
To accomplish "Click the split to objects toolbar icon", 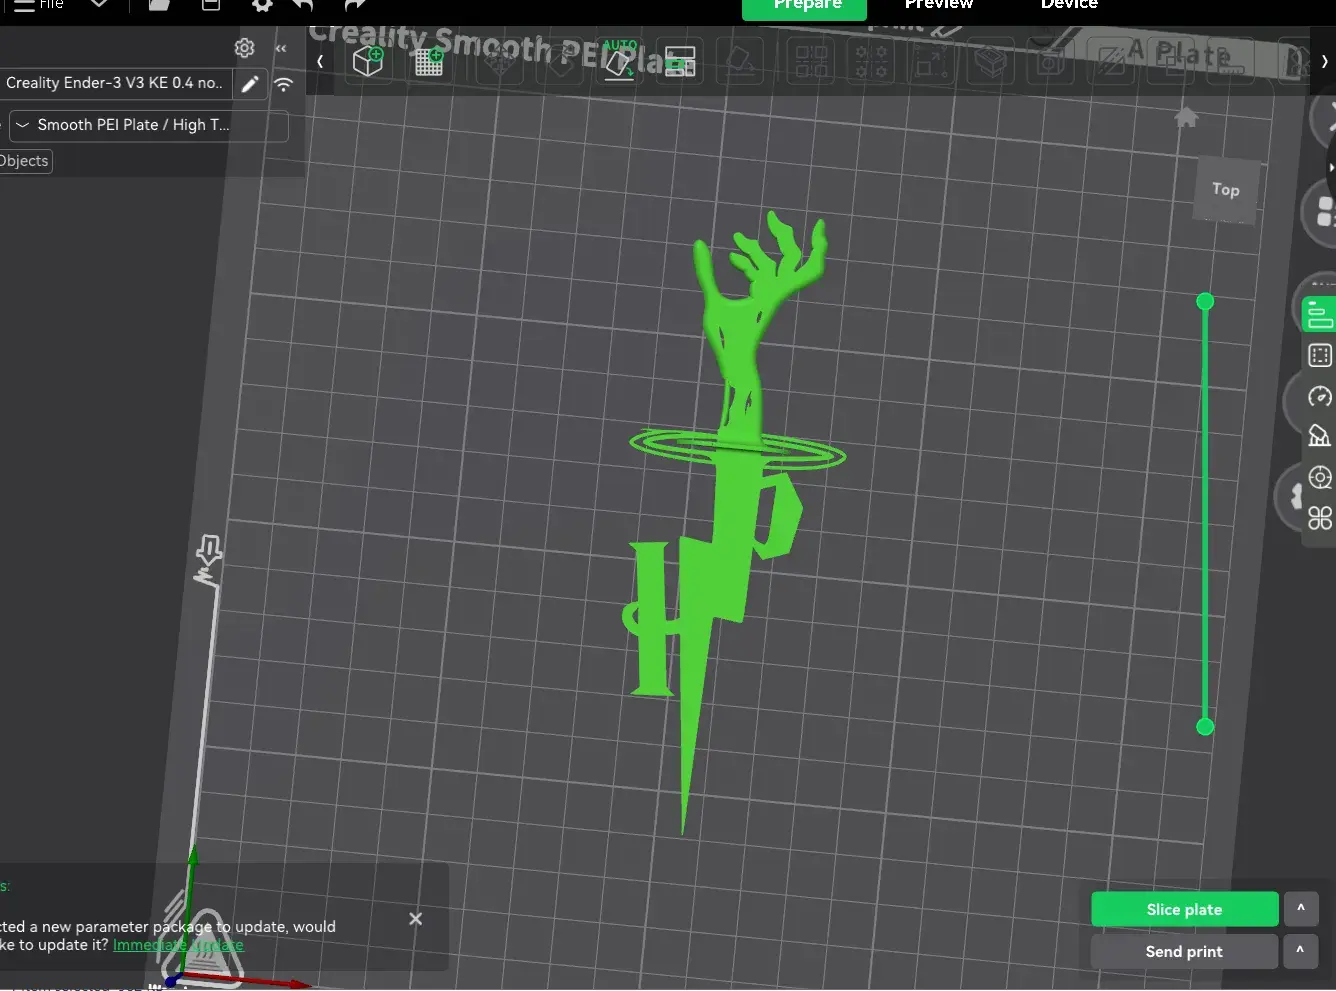I will pos(811,62).
